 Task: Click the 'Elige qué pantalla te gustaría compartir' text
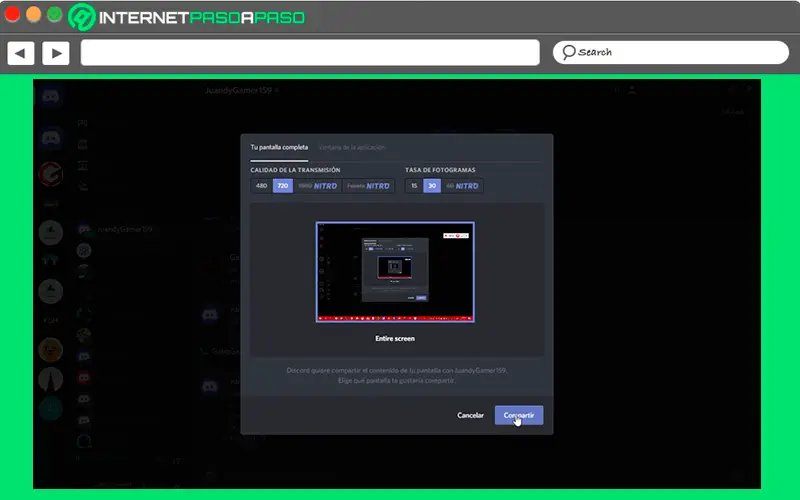pyautogui.click(x=396, y=381)
